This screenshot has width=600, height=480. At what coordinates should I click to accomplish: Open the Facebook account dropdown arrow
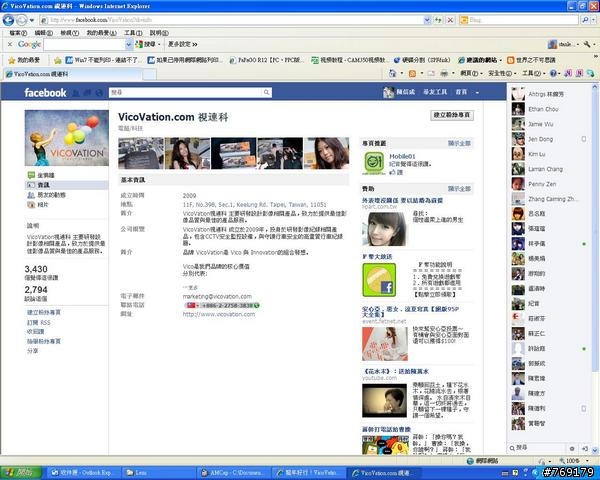477,93
